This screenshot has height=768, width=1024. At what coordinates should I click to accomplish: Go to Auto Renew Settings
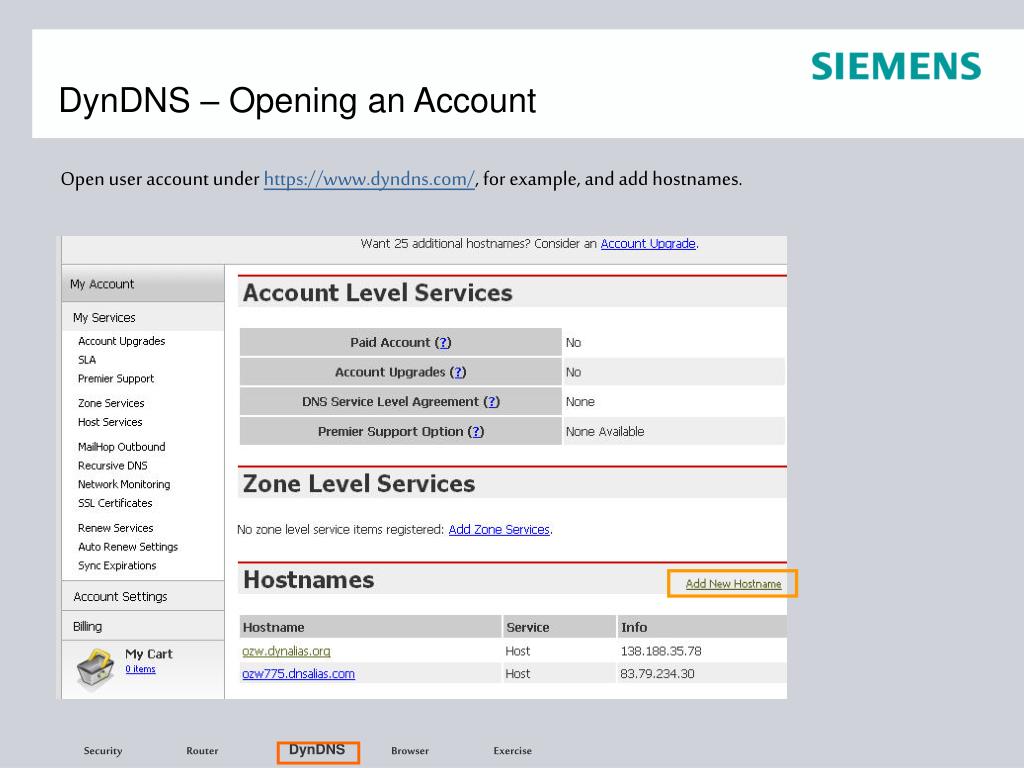click(x=128, y=547)
